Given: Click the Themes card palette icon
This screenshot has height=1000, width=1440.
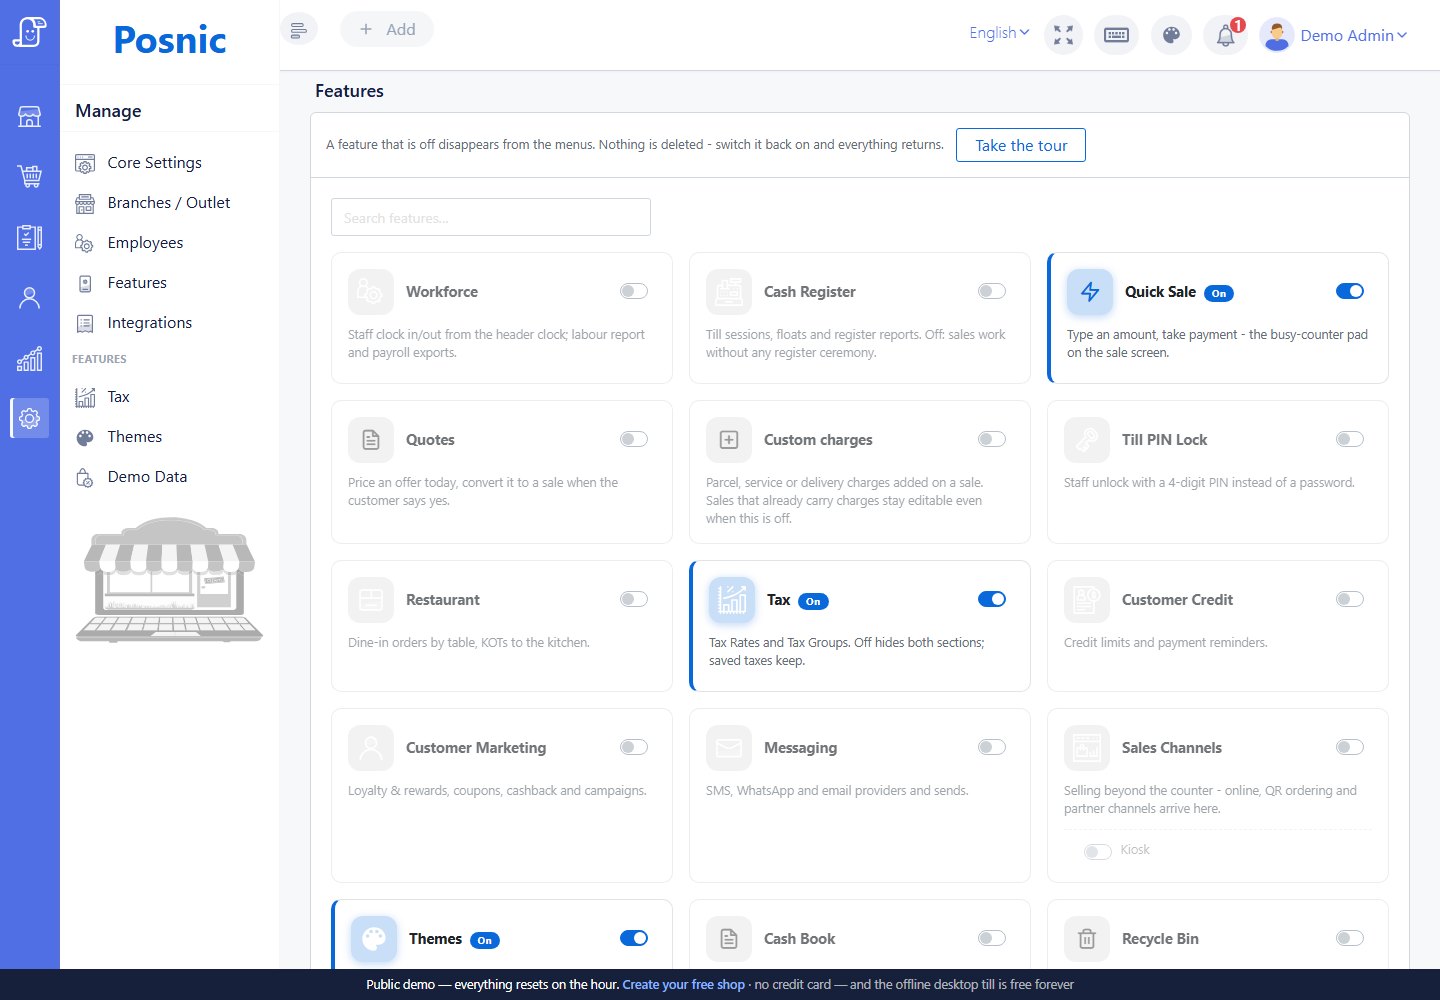Looking at the screenshot, I should pyautogui.click(x=374, y=939).
